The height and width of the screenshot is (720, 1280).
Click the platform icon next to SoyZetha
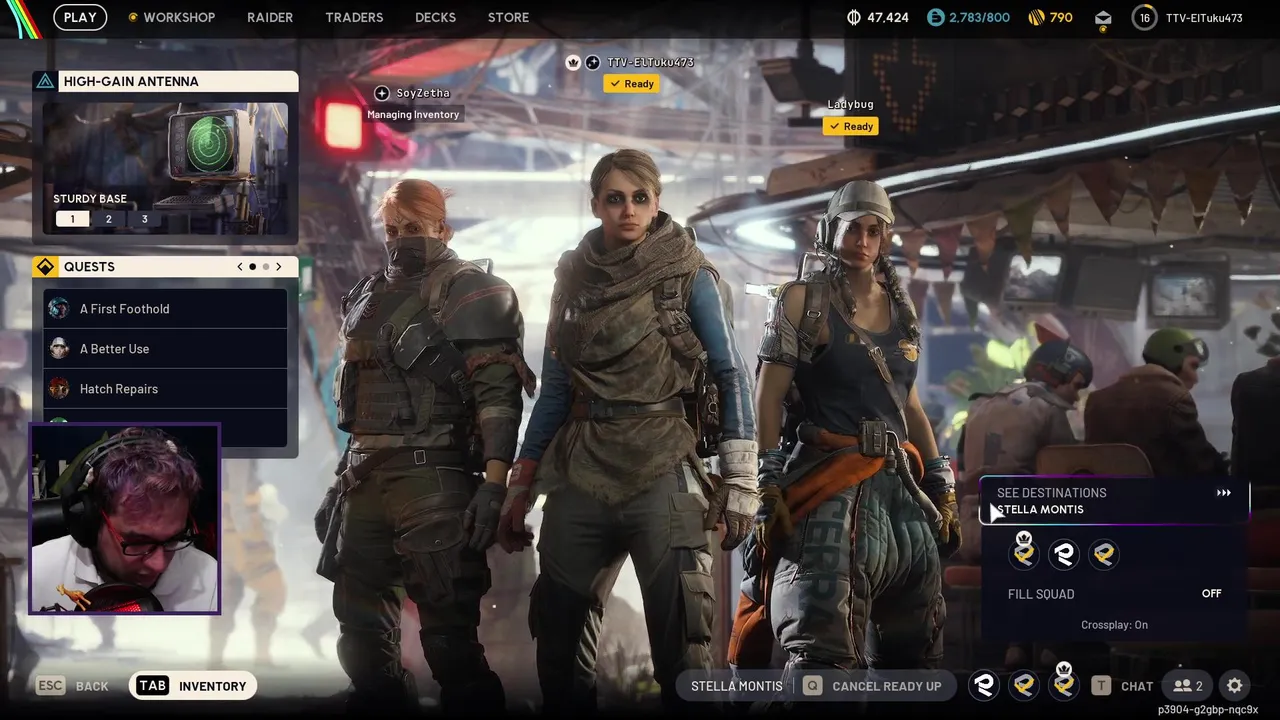[381, 93]
